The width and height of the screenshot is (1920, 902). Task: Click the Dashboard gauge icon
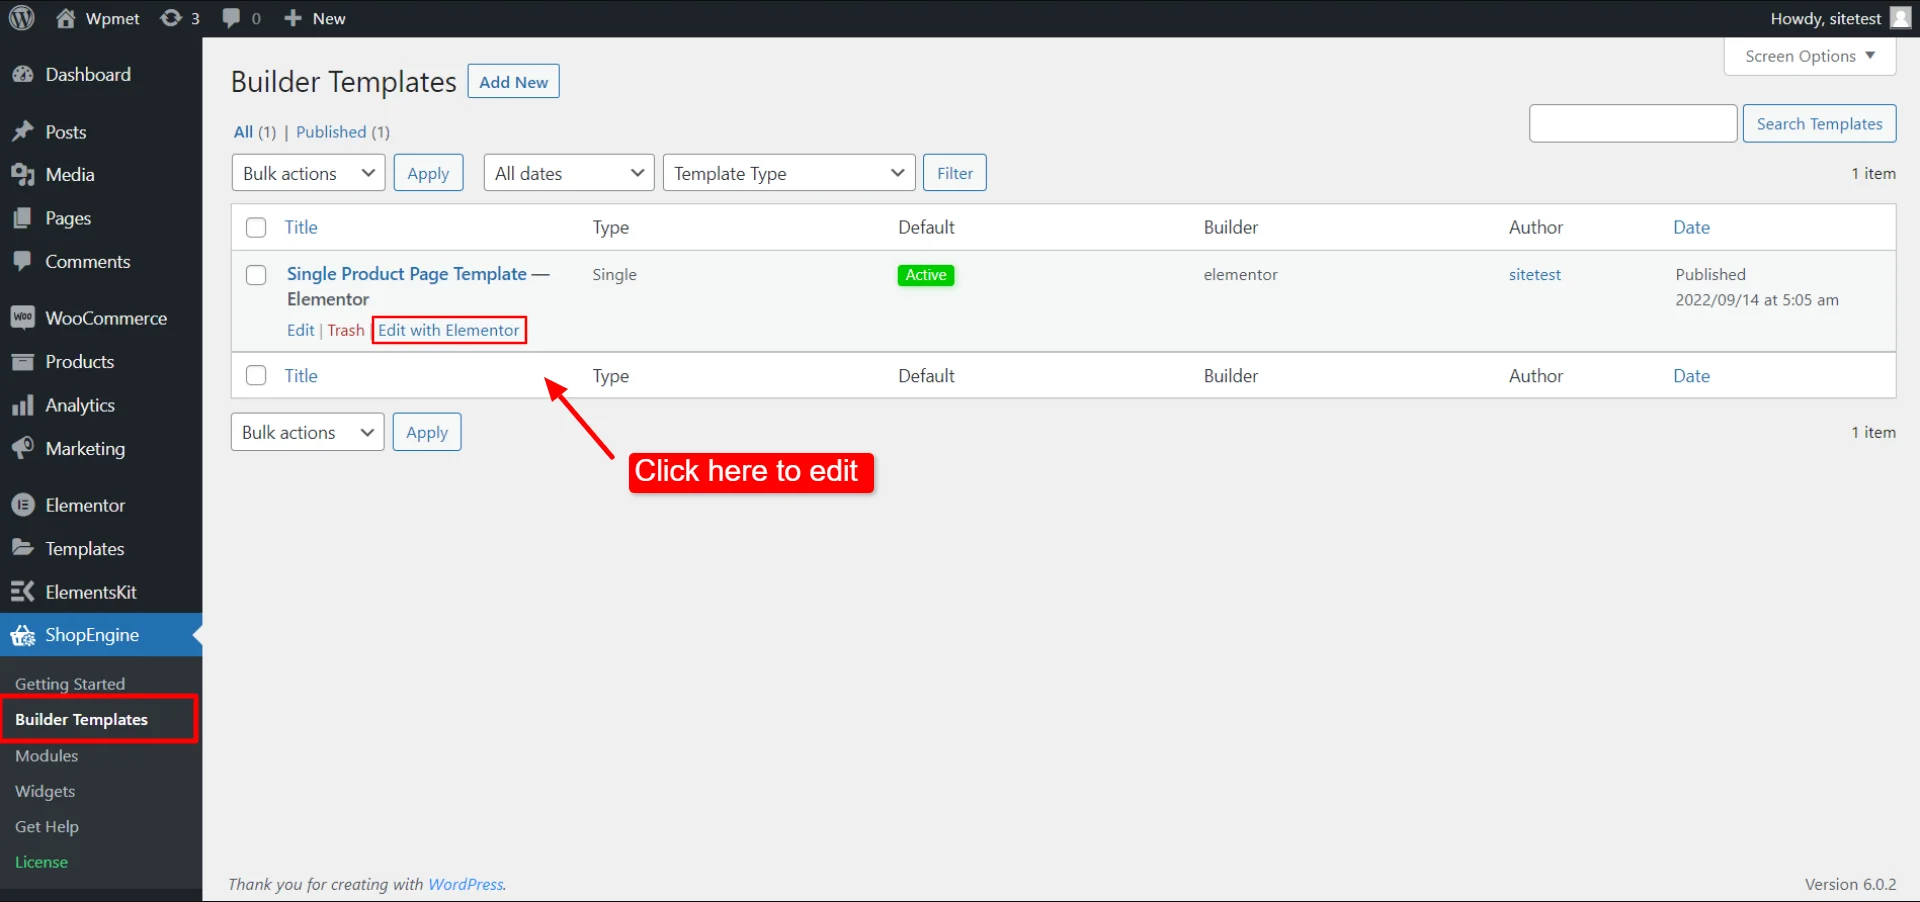click(x=23, y=75)
